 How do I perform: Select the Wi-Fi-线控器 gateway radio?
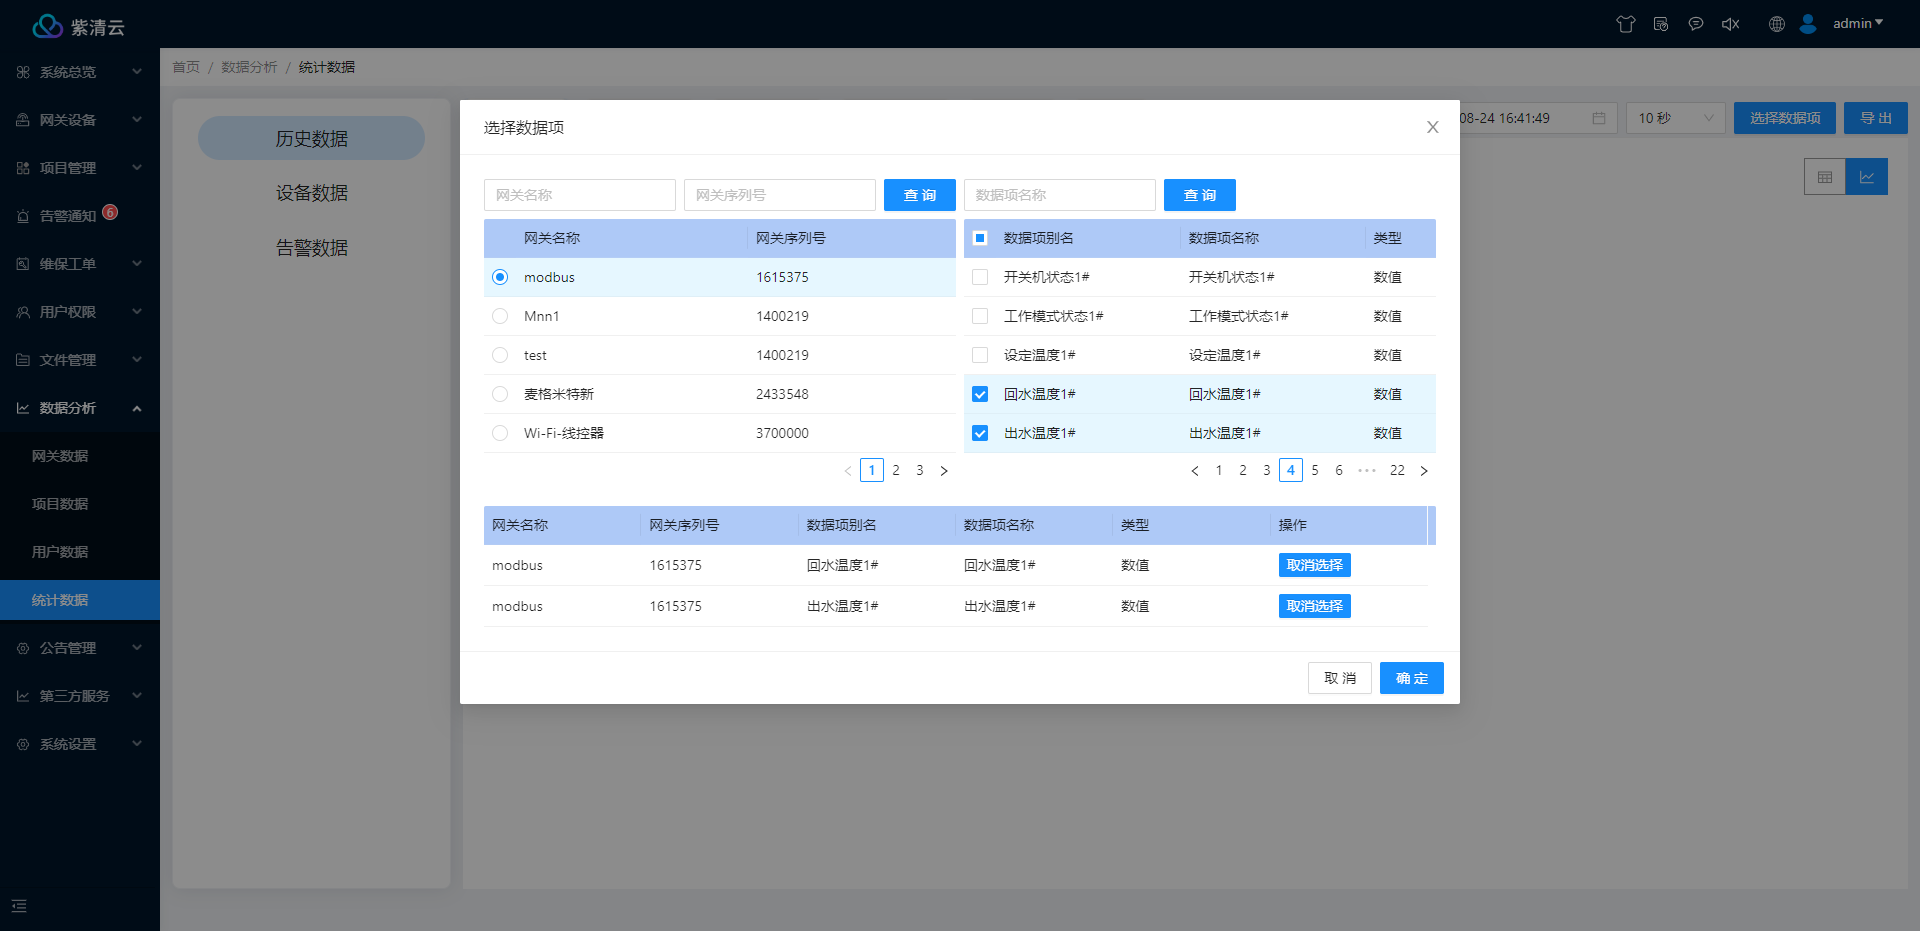point(500,433)
